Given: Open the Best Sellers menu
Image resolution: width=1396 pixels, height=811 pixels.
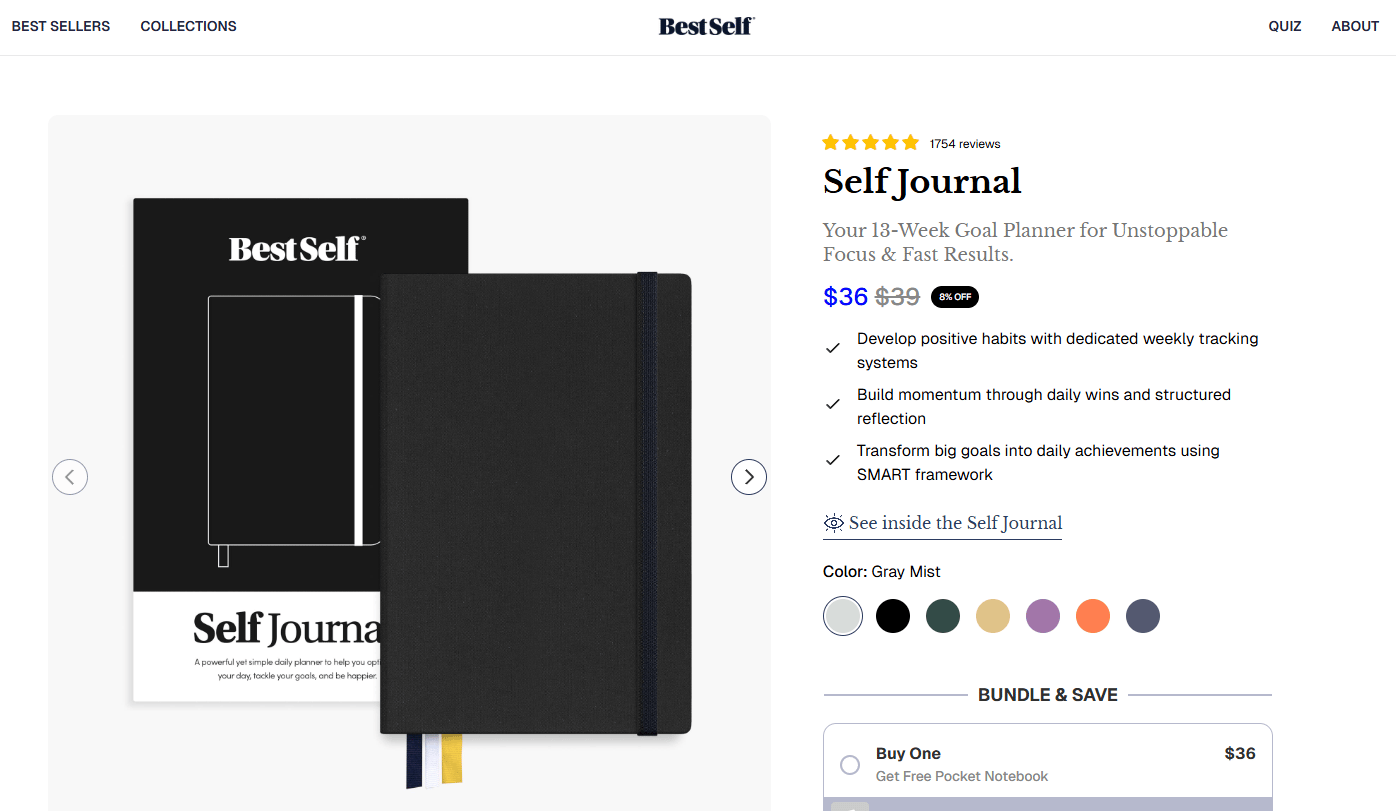Looking at the screenshot, I should [61, 26].
